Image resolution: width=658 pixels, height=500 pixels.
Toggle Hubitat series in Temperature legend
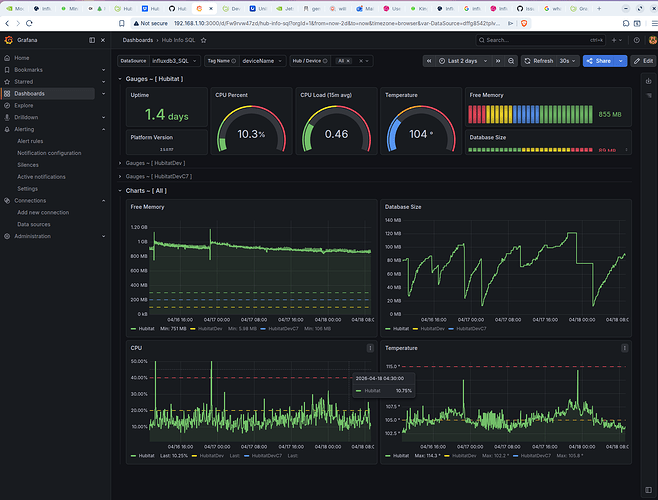click(x=400, y=455)
